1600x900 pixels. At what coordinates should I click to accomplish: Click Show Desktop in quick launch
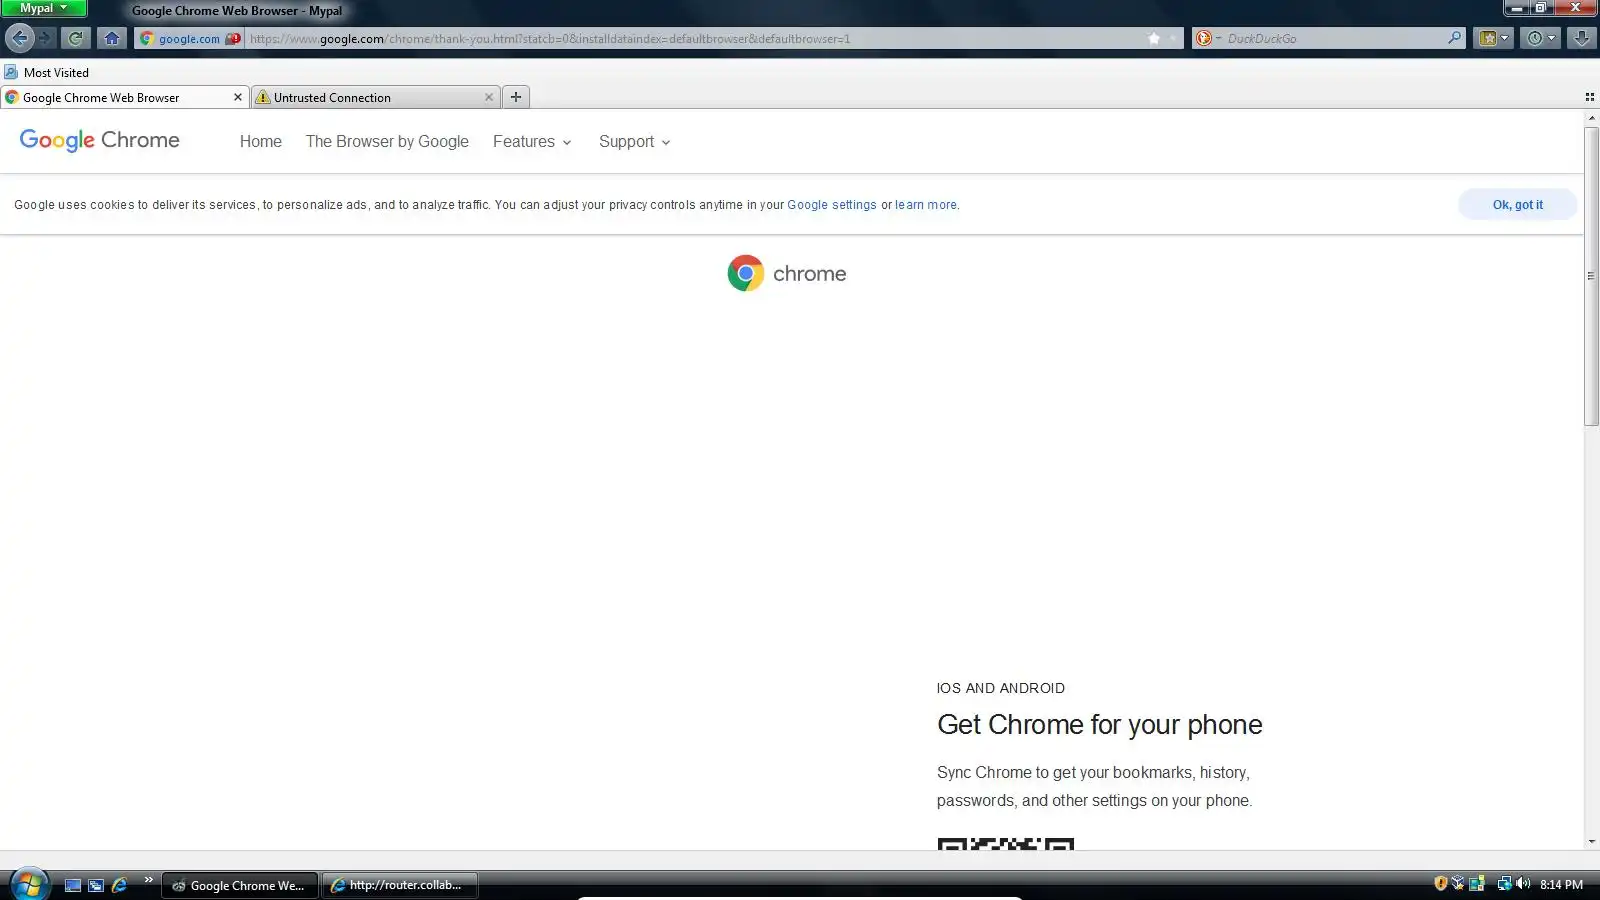[x=72, y=885]
